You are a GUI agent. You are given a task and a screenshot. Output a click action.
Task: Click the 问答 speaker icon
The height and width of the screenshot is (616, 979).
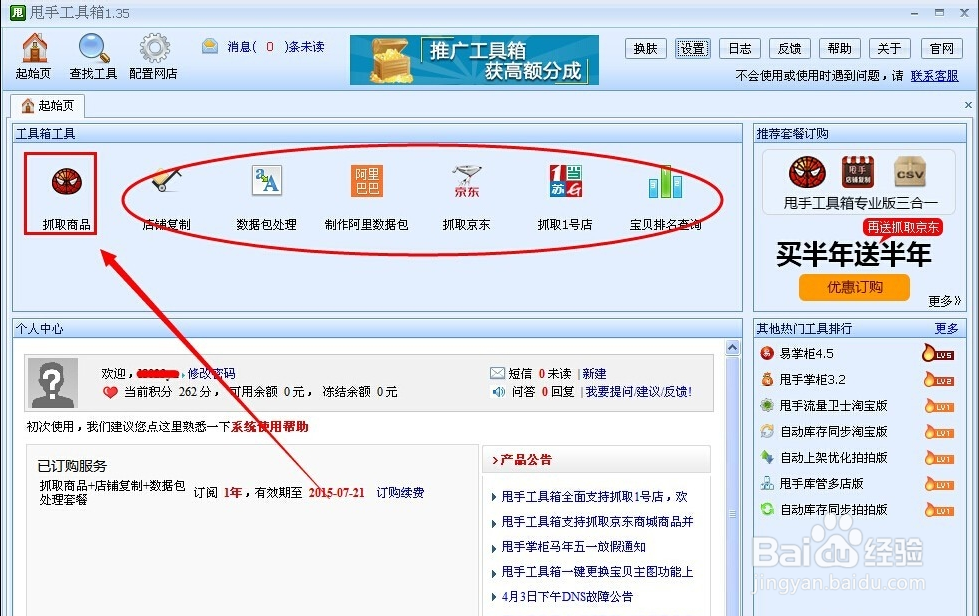point(498,392)
